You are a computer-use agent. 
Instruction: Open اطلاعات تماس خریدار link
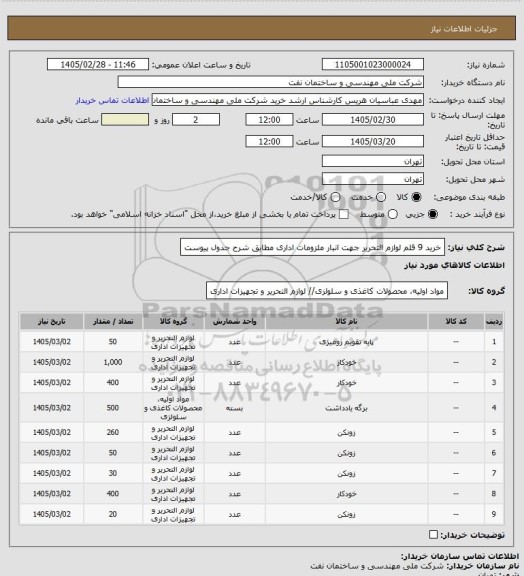tap(112, 100)
